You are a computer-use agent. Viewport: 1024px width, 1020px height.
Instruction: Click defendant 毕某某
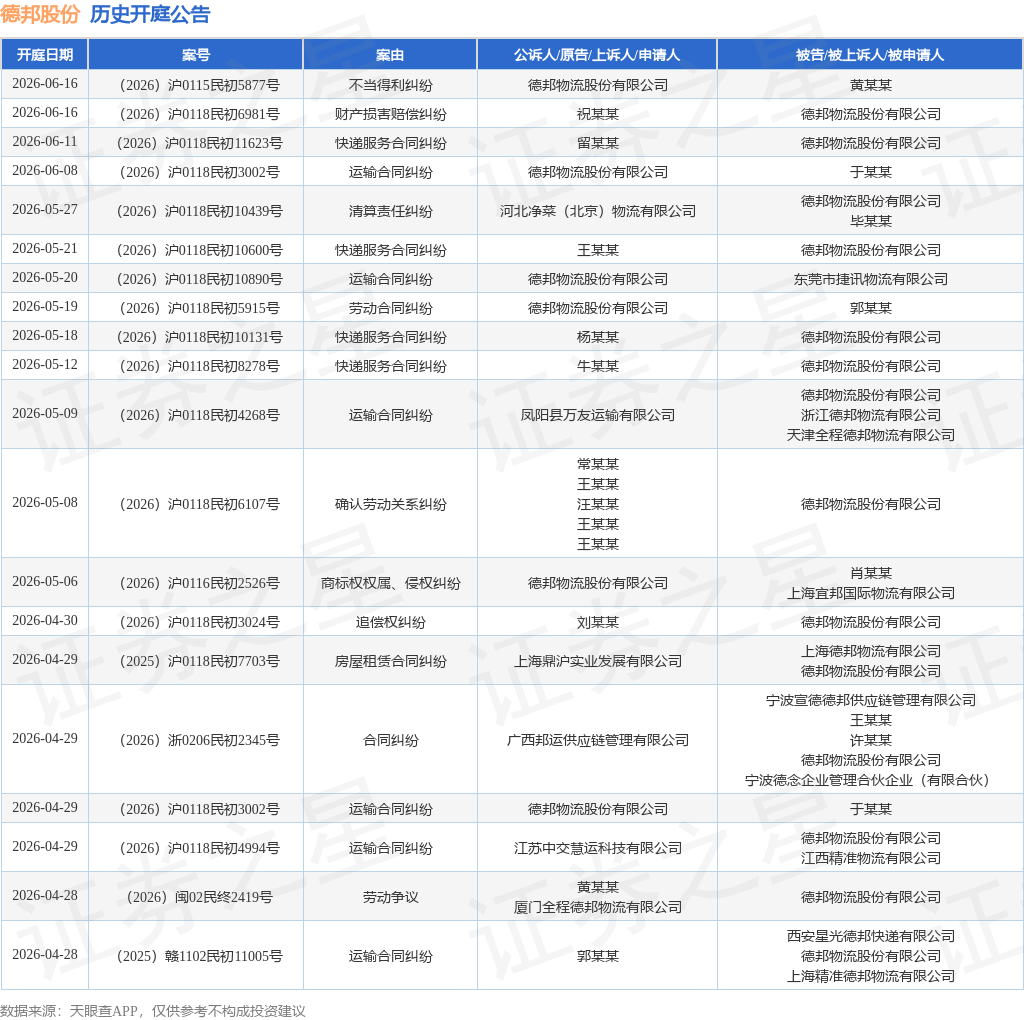pyautogui.click(x=871, y=221)
